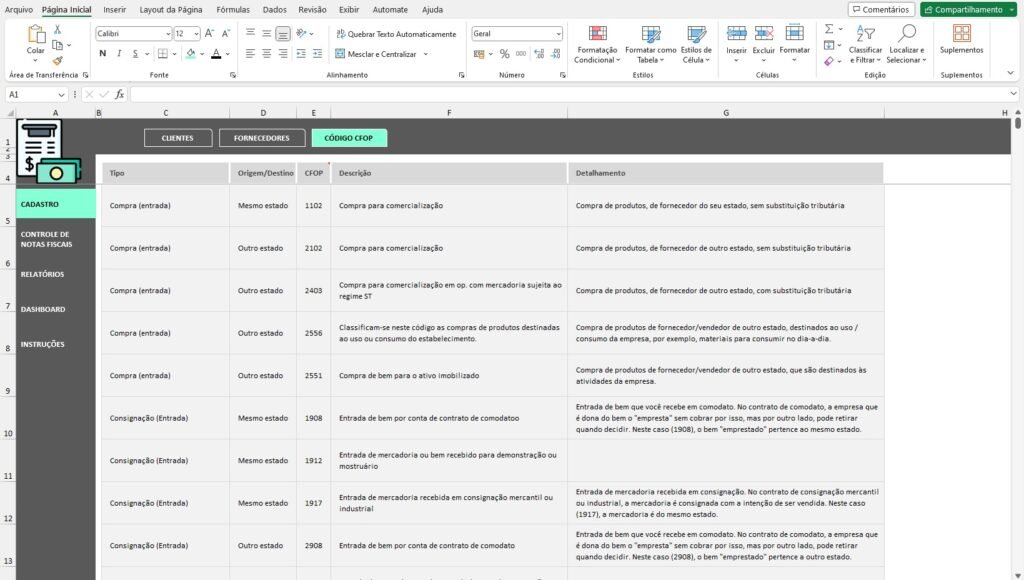
Task: Apply italic formatting
Action: point(119,53)
